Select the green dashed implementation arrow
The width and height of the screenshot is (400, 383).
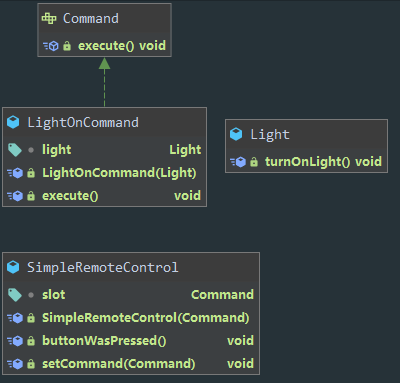pos(104,82)
